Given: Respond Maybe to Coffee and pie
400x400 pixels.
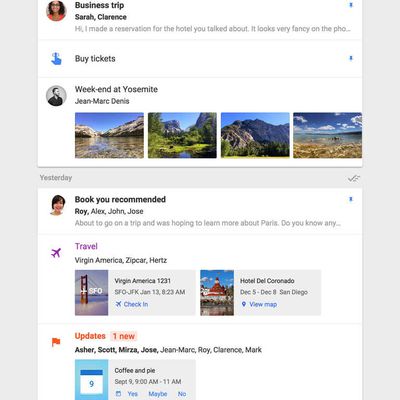Looking at the screenshot, I should click(158, 394).
